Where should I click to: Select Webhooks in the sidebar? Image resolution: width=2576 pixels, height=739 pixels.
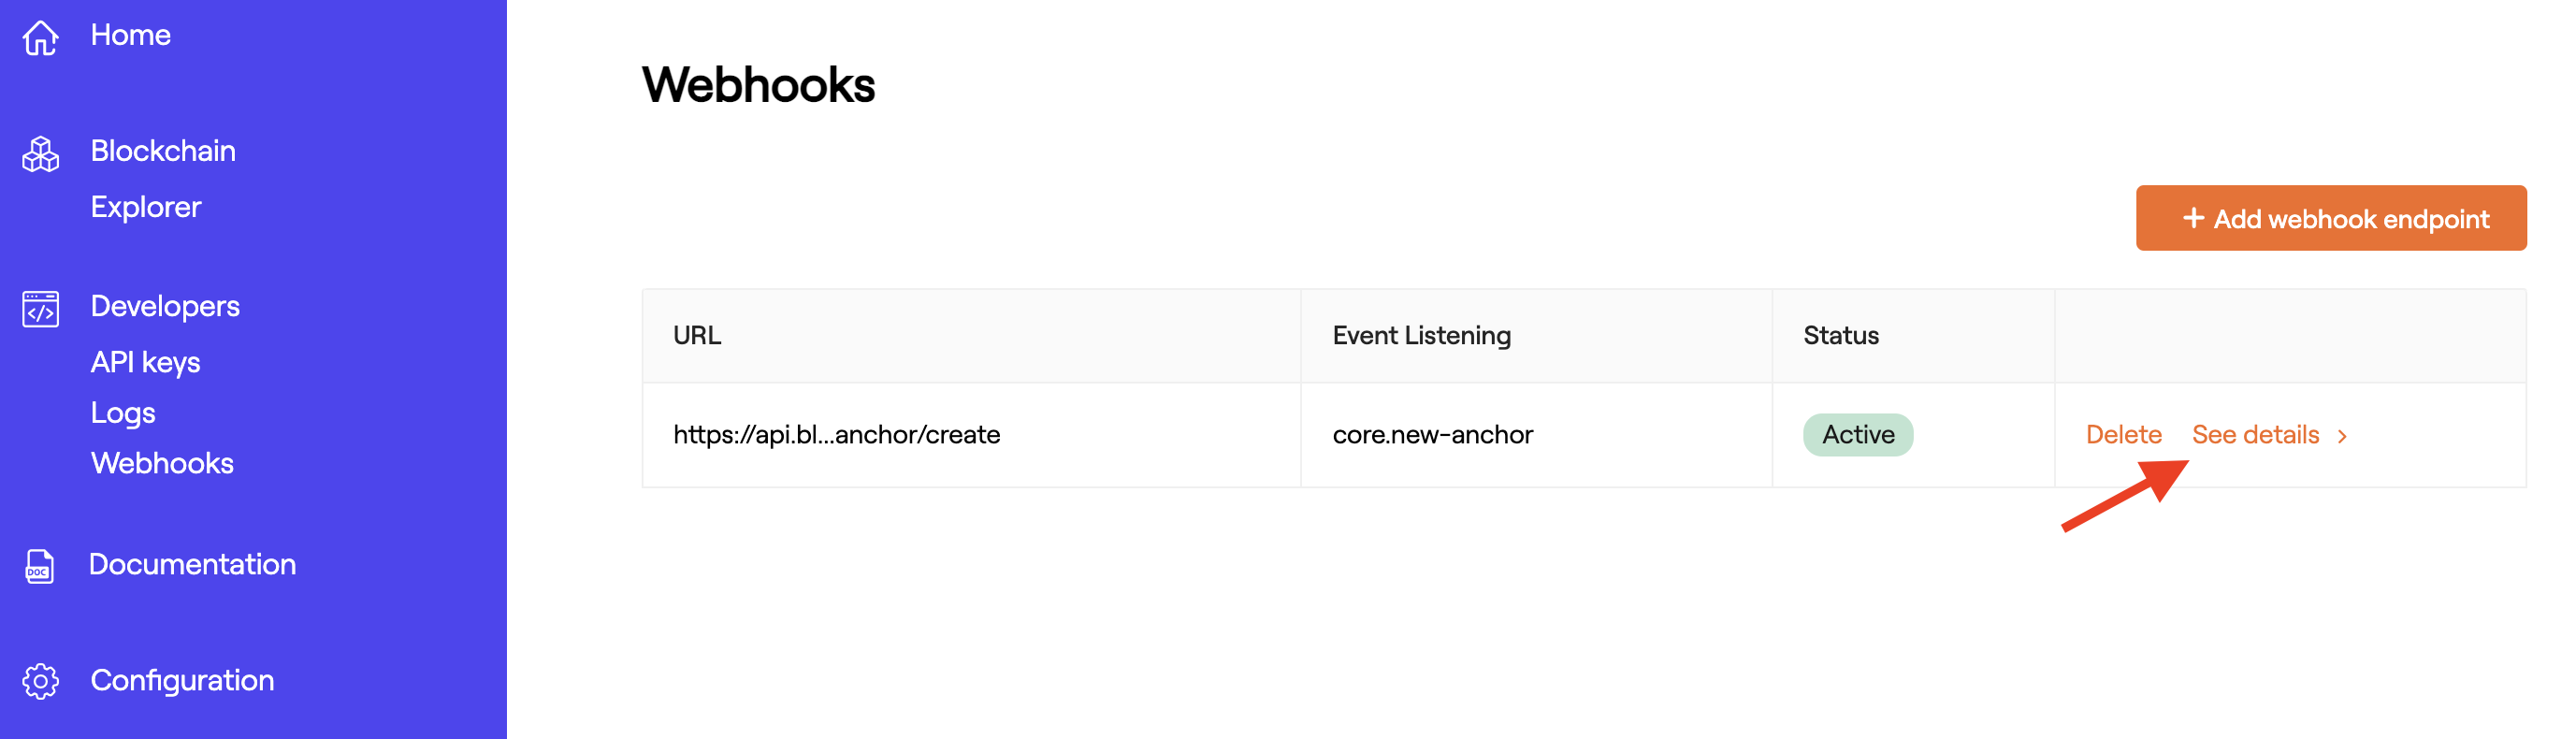click(x=161, y=463)
